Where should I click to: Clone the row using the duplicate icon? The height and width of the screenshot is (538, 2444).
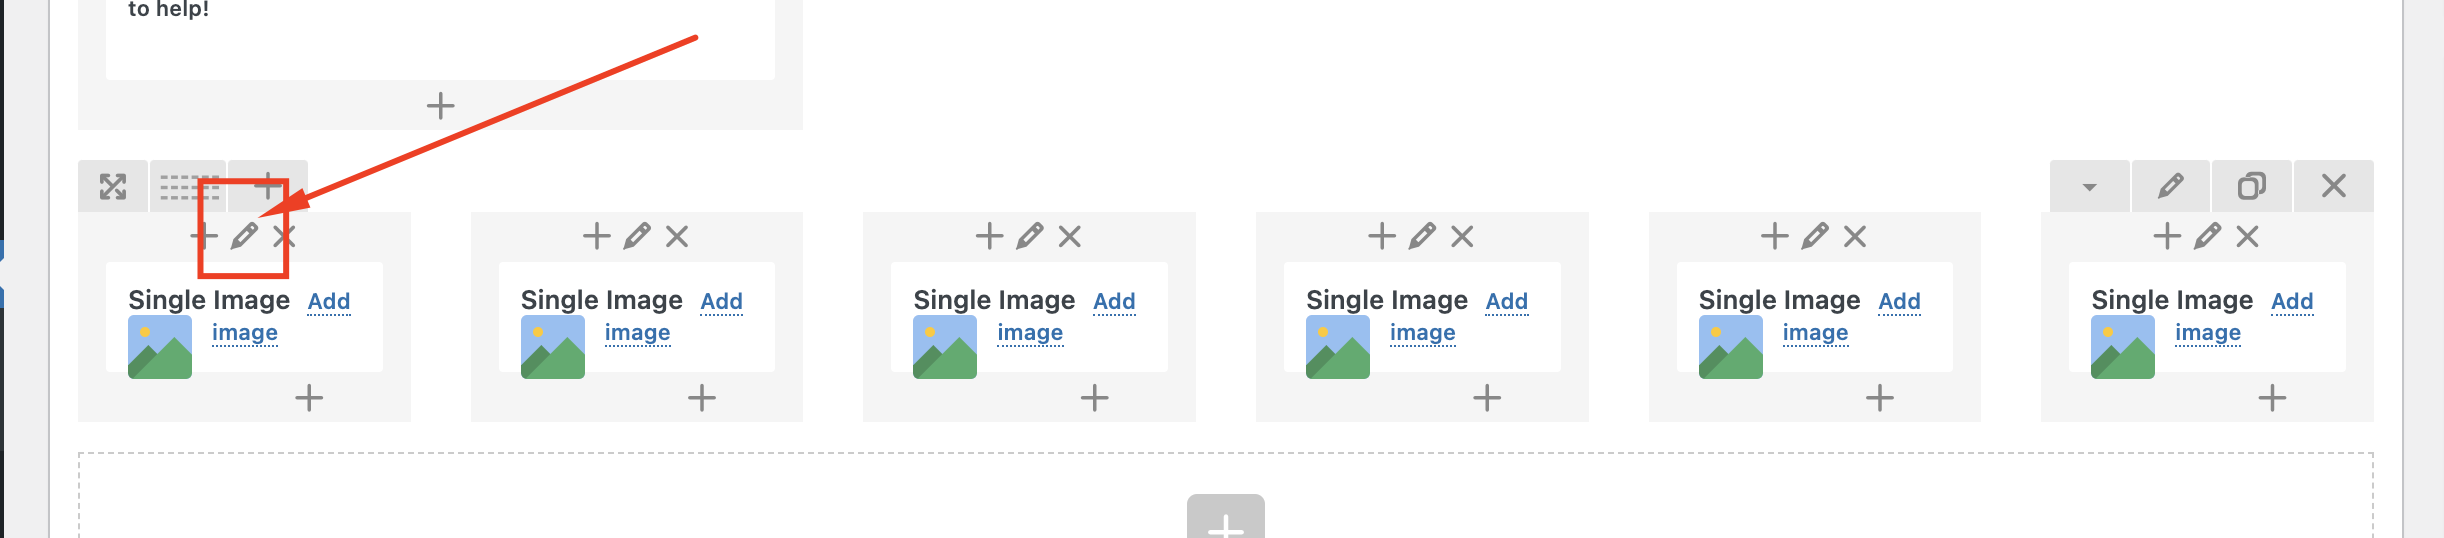click(2252, 186)
